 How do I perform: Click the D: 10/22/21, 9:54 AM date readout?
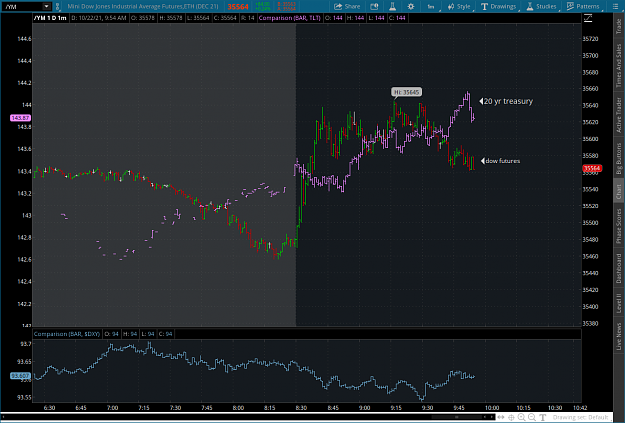click(x=99, y=18)
